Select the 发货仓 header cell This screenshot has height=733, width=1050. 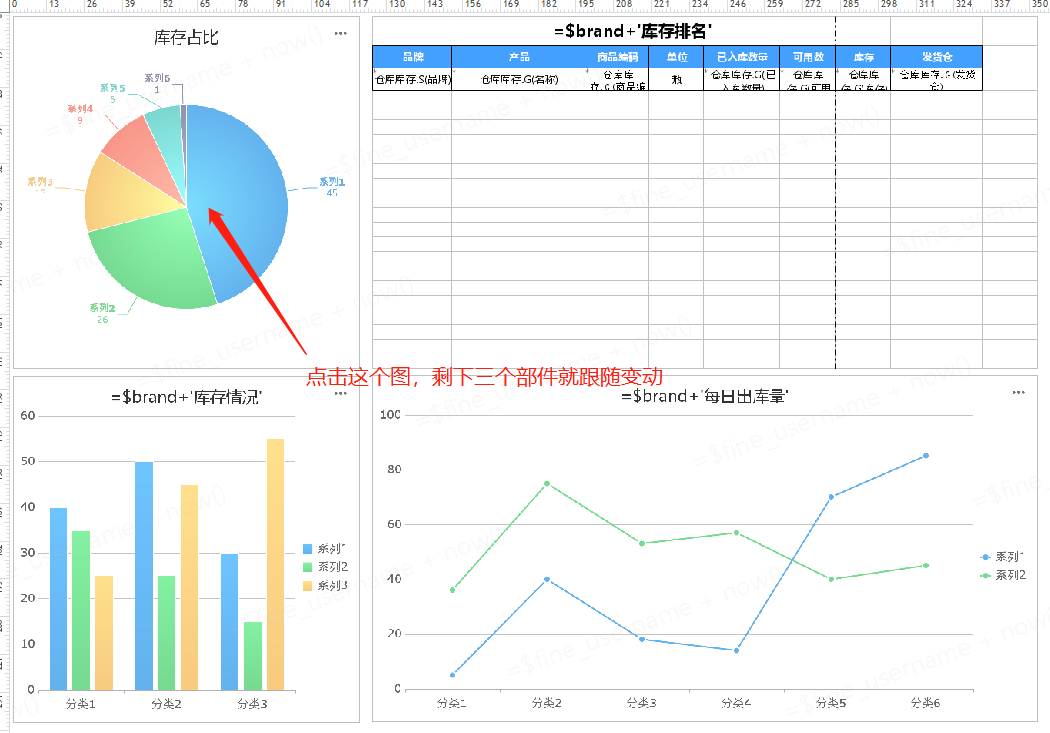click(936, 57)
